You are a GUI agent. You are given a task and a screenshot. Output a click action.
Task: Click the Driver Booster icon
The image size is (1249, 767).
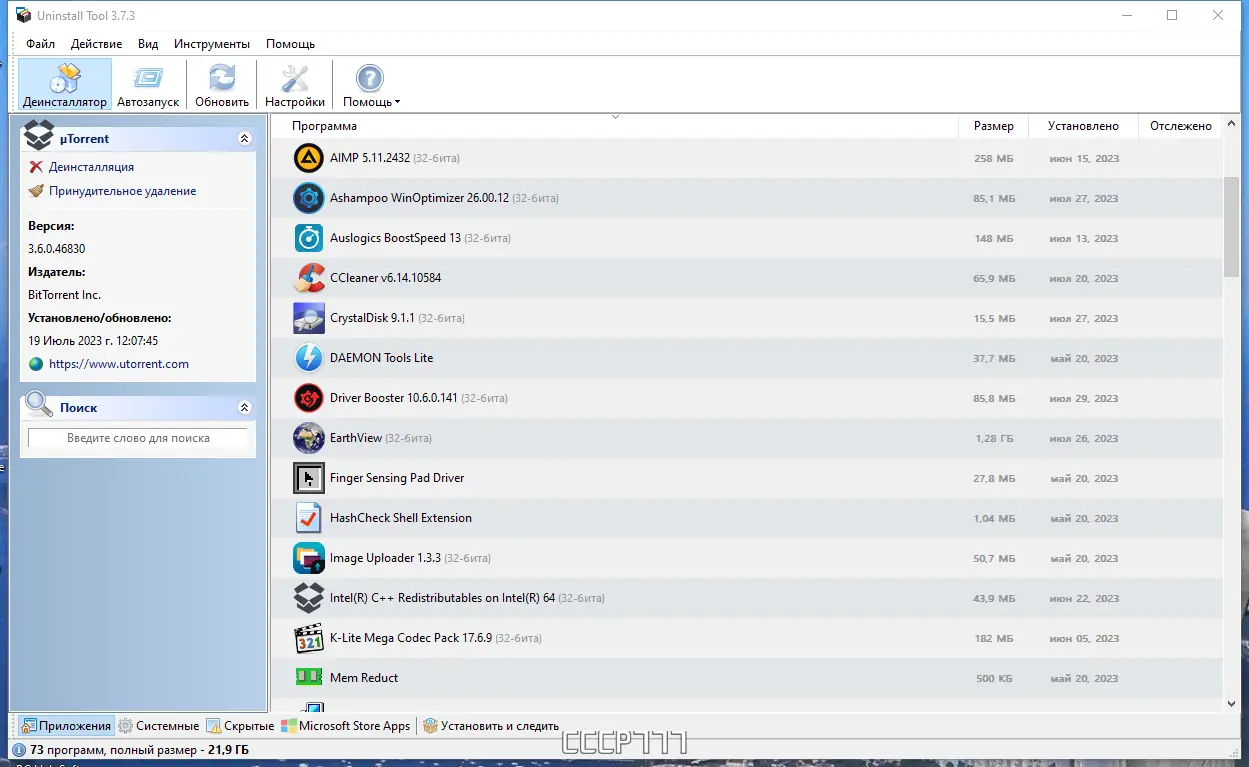click(x=308, y=398)
